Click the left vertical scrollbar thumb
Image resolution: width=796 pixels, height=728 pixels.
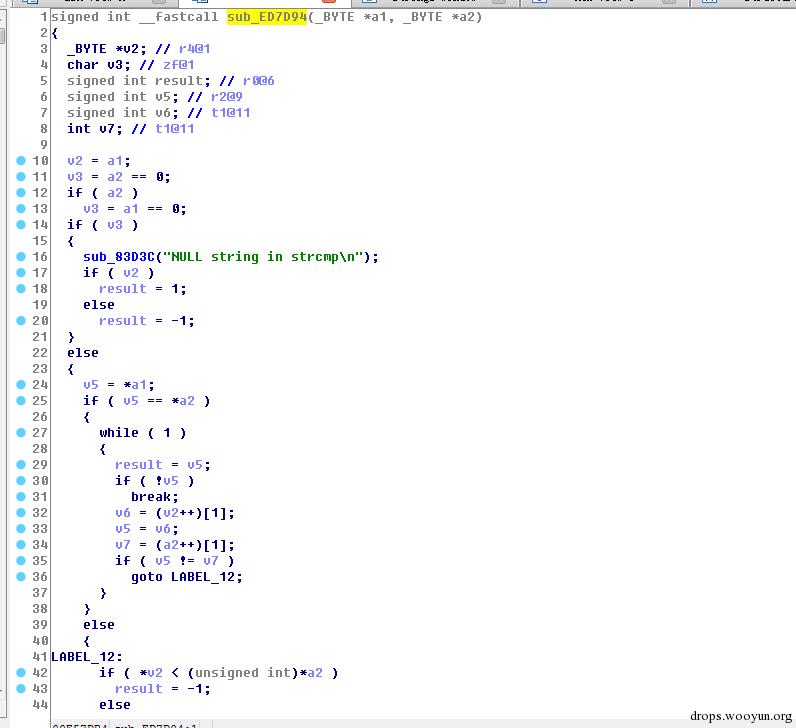click(x=3, y=36)
